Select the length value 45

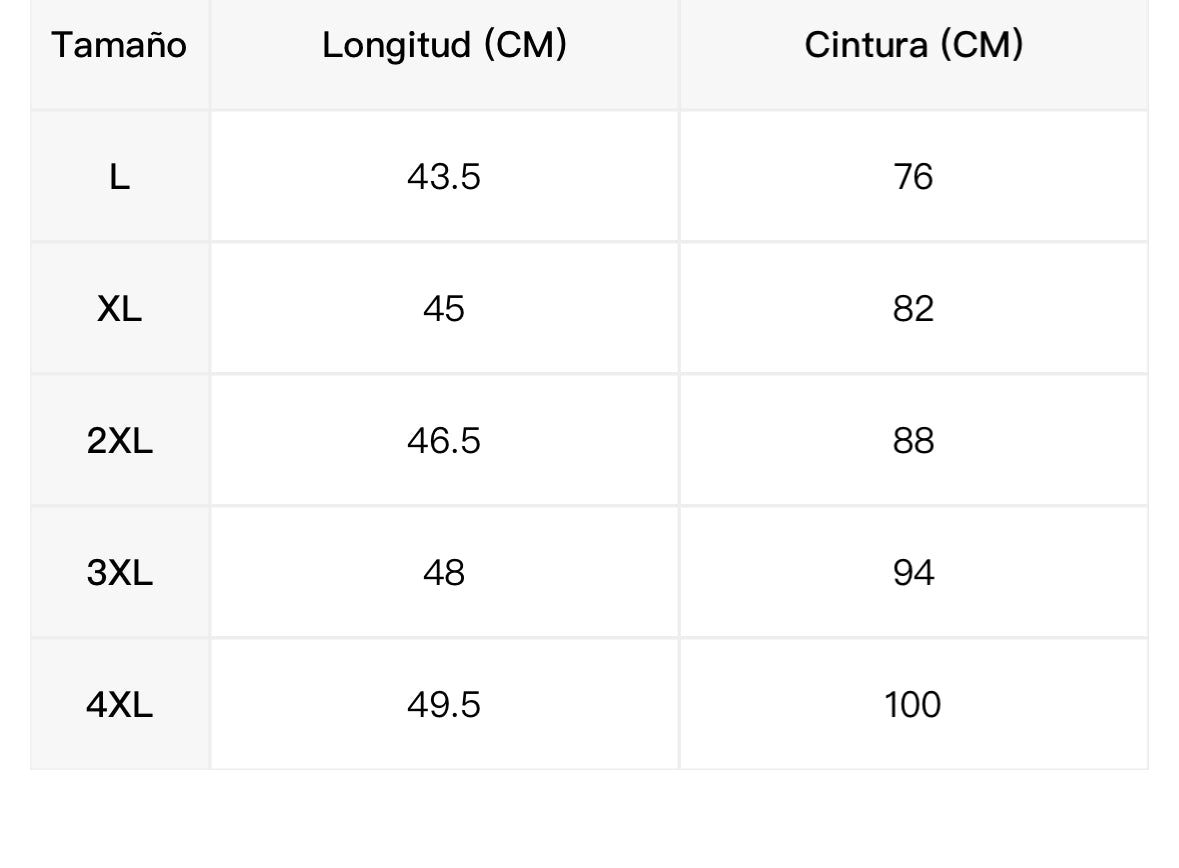point(444,309)
